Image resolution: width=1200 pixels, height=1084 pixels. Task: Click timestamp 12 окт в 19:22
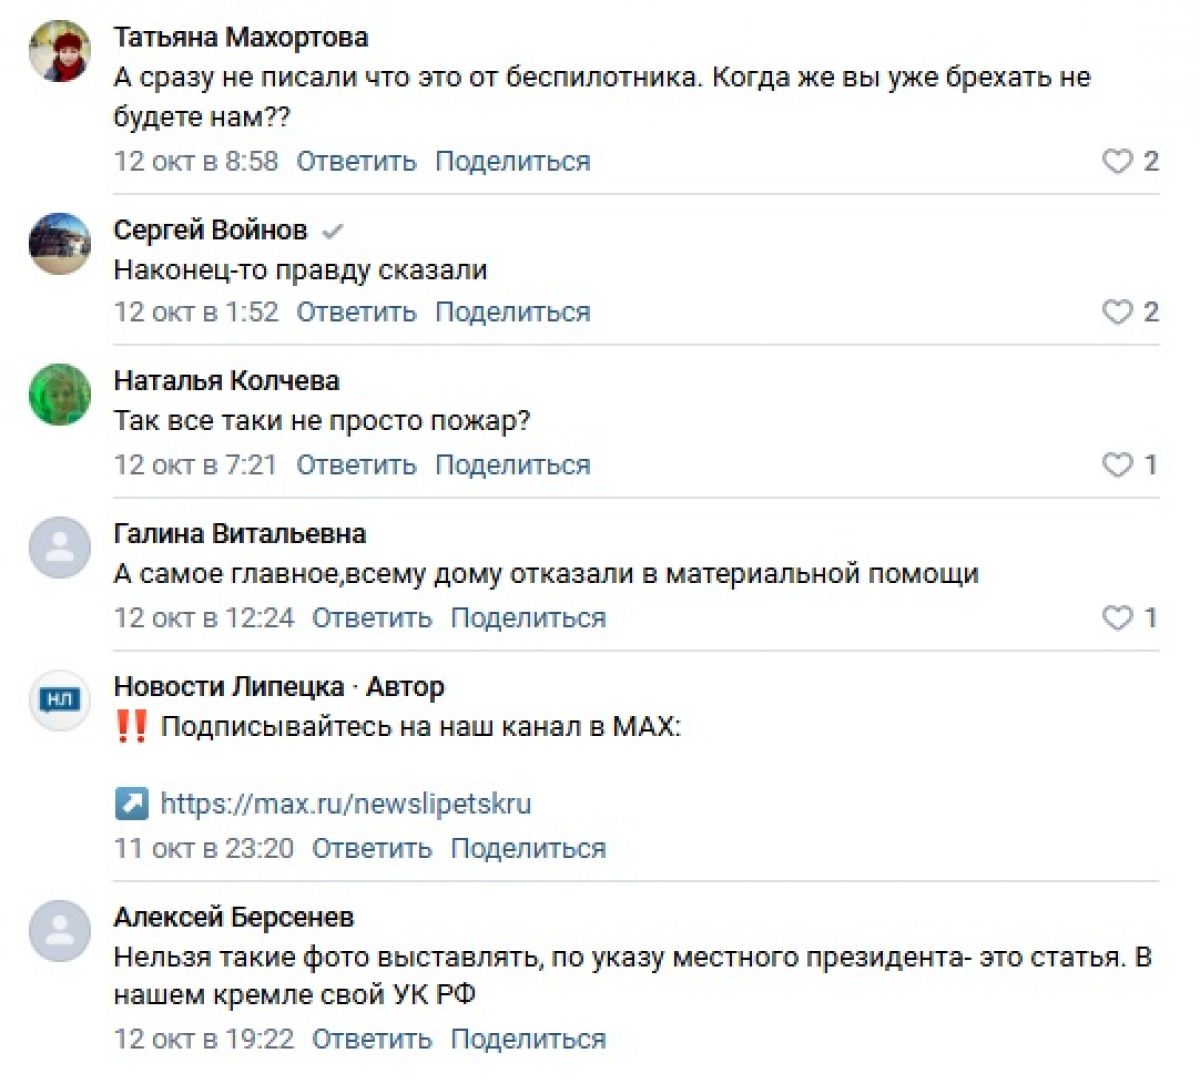(204, 1039)
